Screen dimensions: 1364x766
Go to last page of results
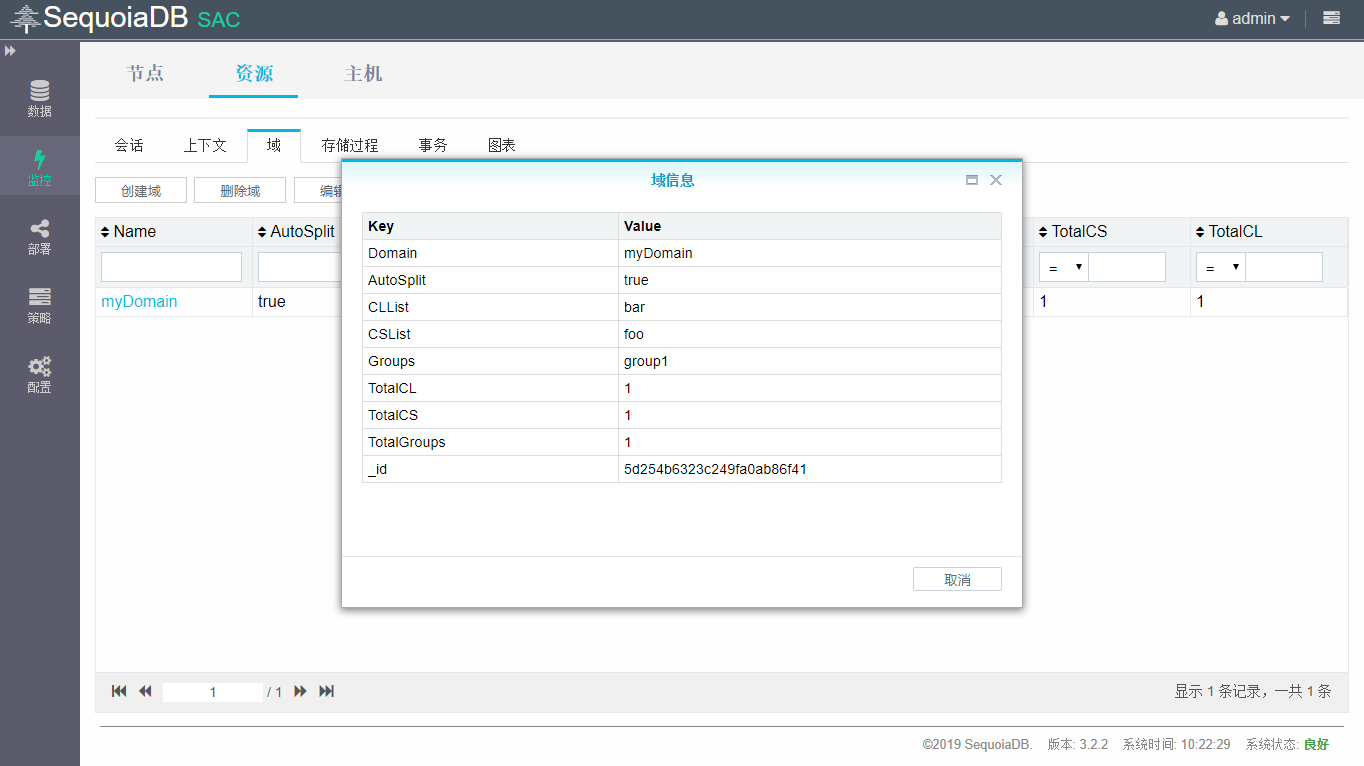pos(326,691)
